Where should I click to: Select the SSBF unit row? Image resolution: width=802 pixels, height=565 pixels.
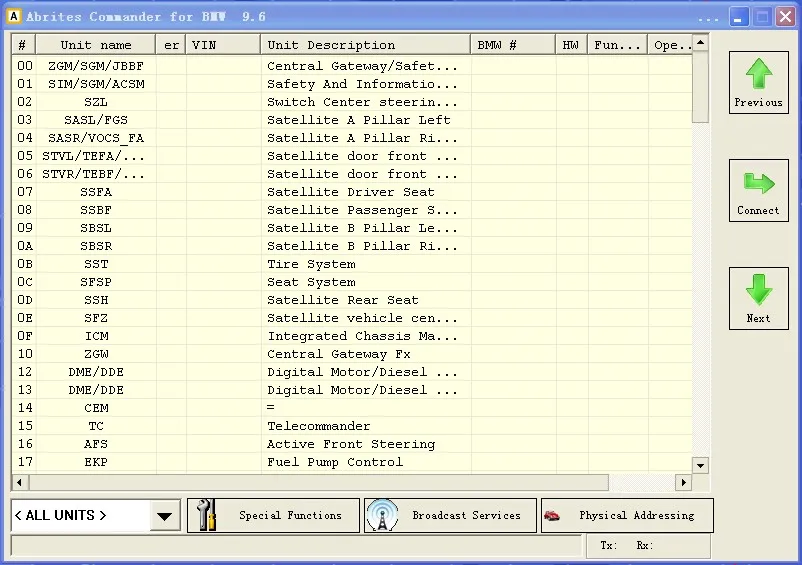(x=352, y=210)
